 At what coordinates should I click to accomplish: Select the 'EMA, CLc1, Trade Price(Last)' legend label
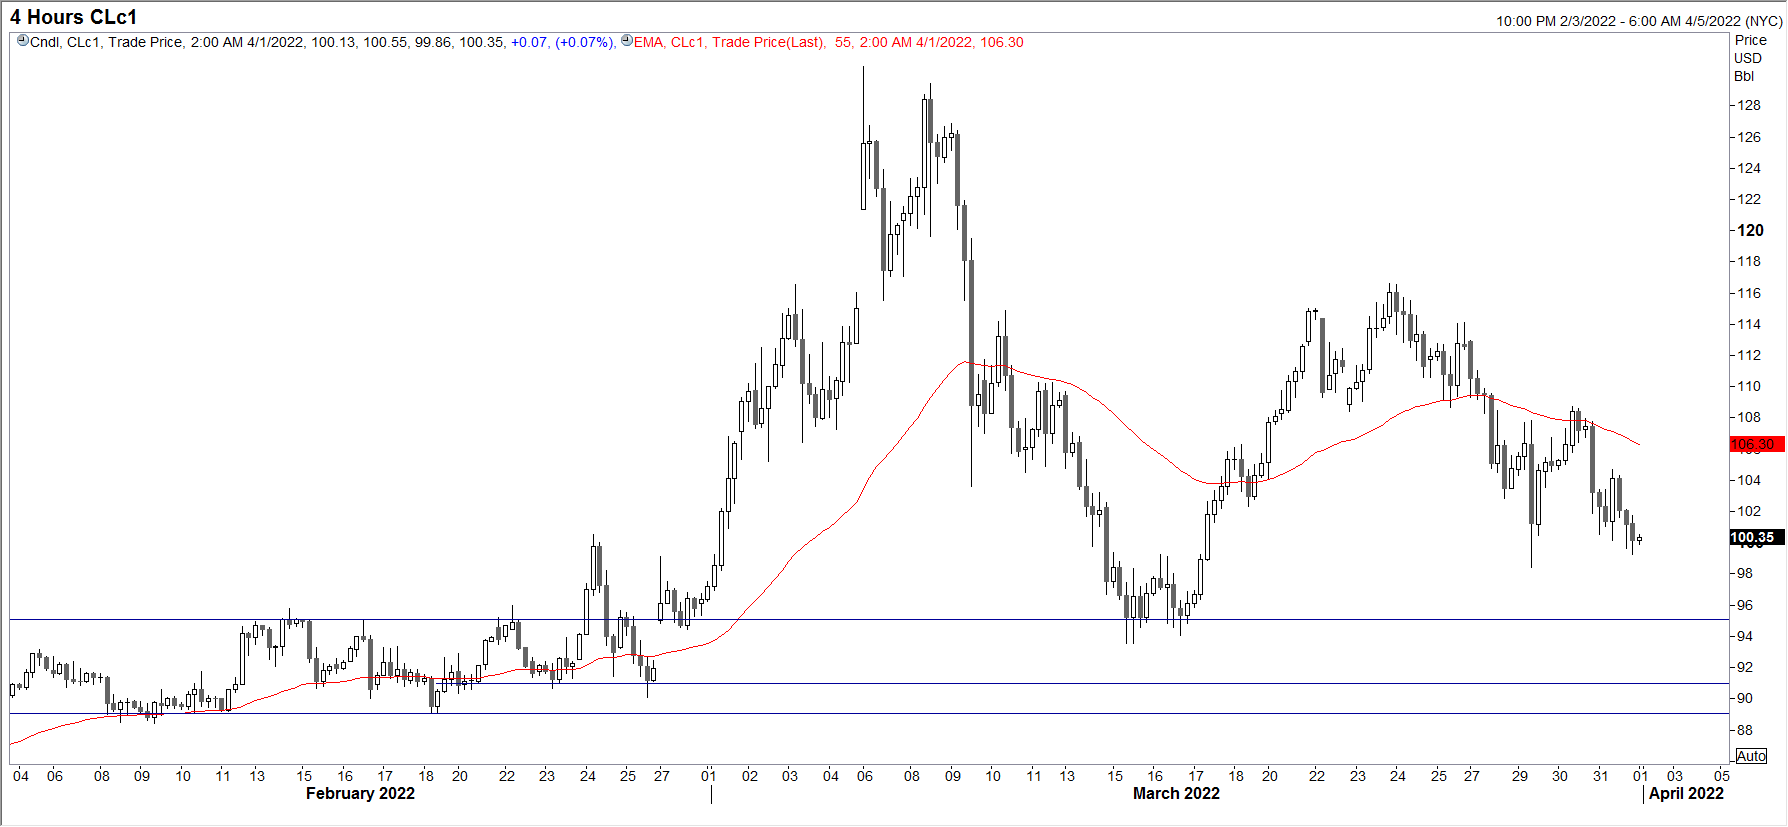pos(730,42)
